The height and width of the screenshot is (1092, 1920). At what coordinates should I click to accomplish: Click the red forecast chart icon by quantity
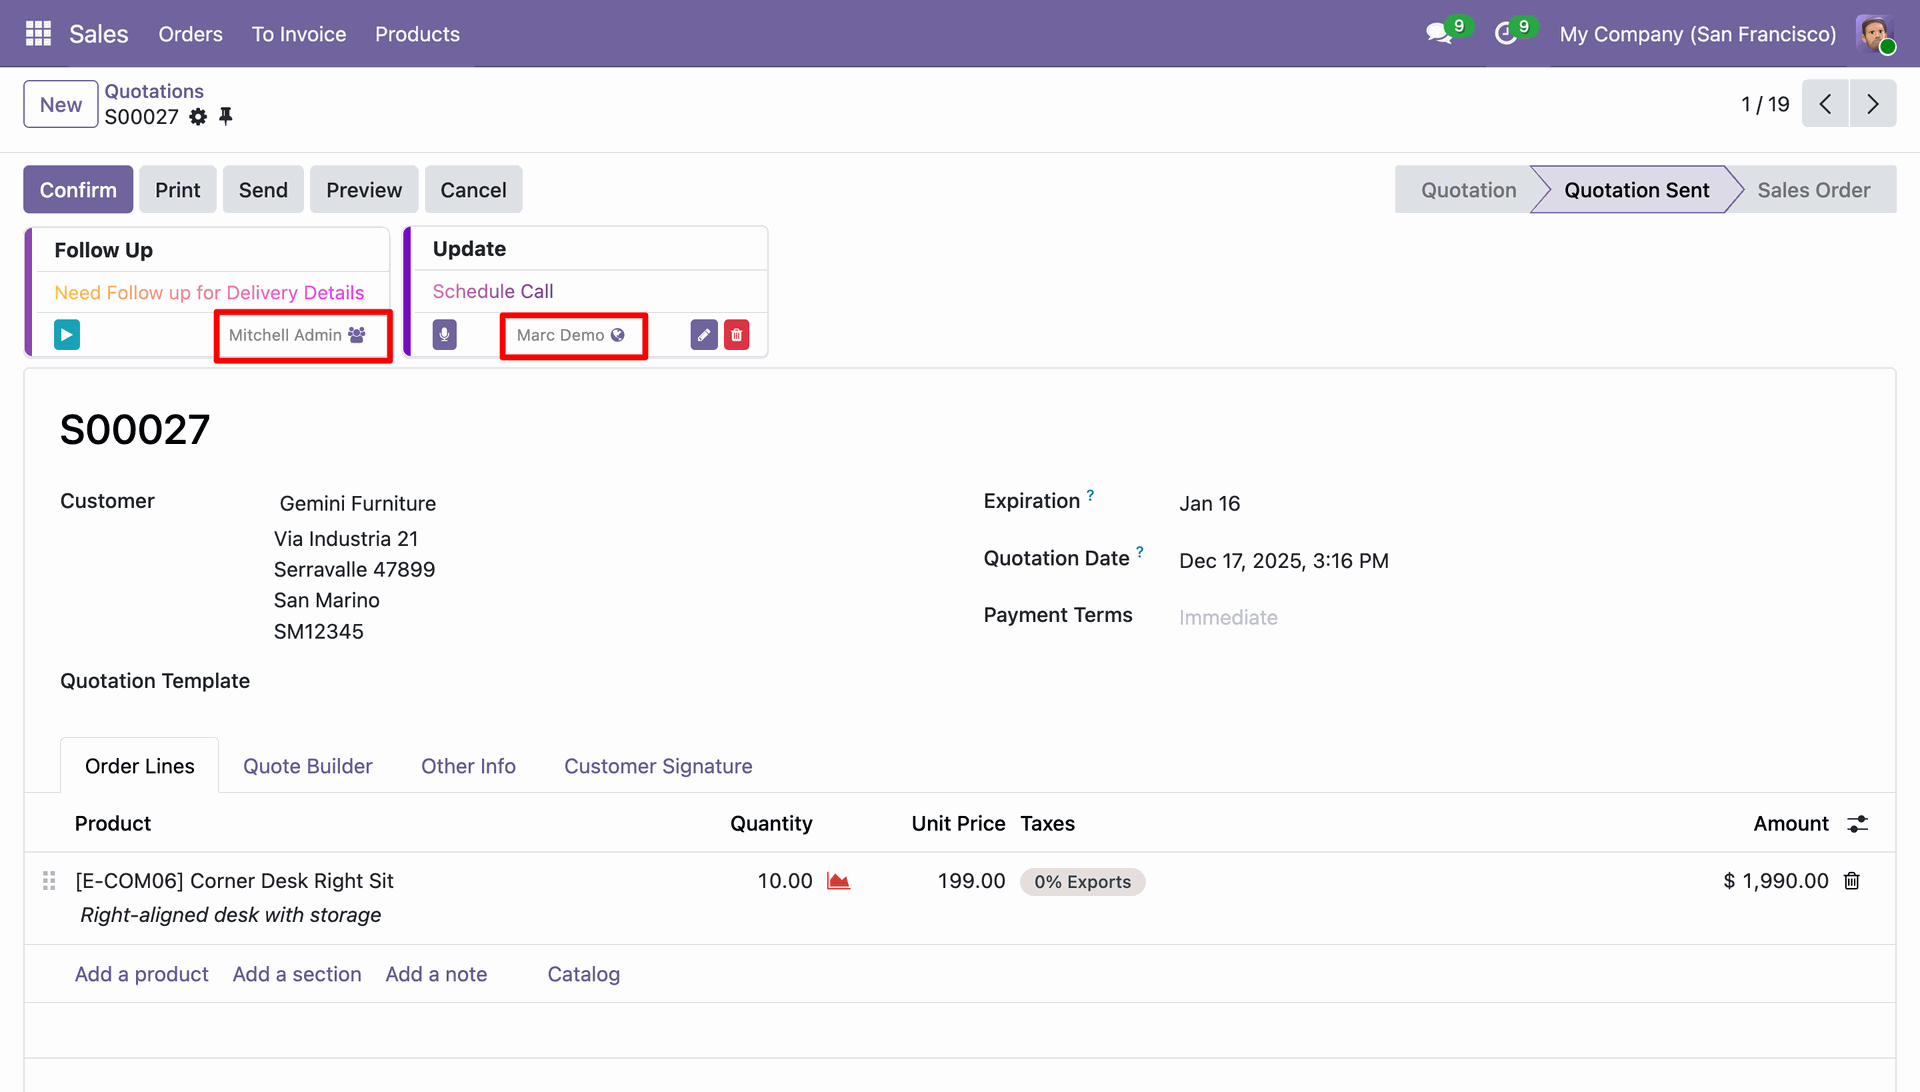(x=838, y=881)
